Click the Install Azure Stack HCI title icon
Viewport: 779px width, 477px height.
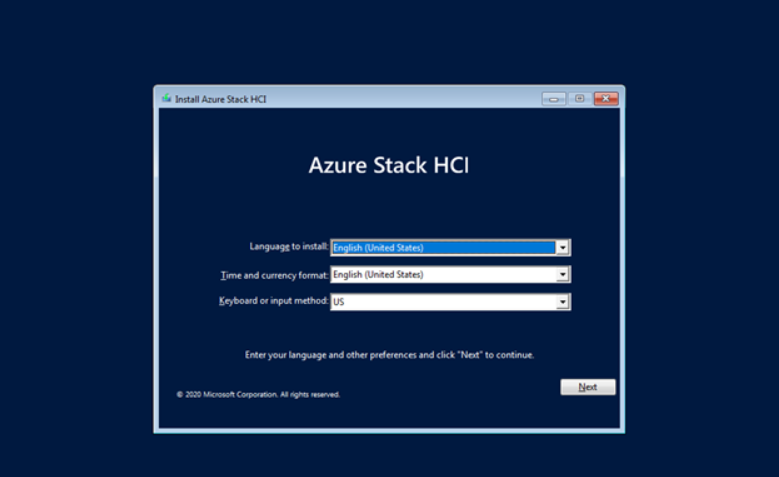(x=166, y=98)
